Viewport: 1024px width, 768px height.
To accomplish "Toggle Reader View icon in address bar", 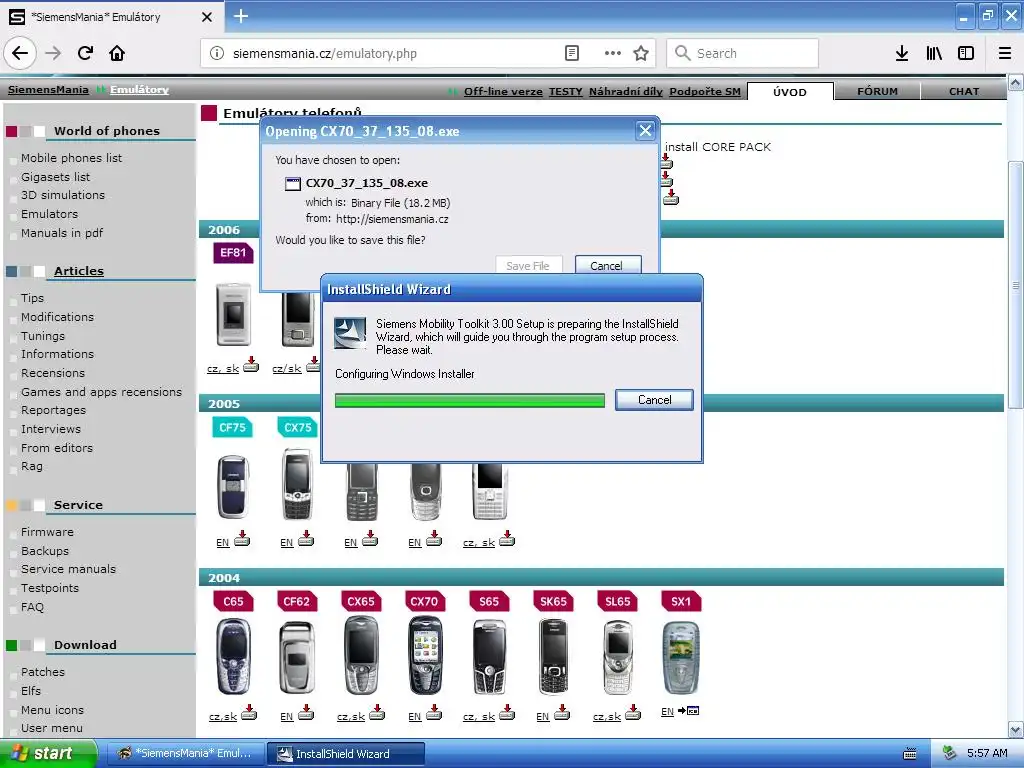I will (571, 53).
